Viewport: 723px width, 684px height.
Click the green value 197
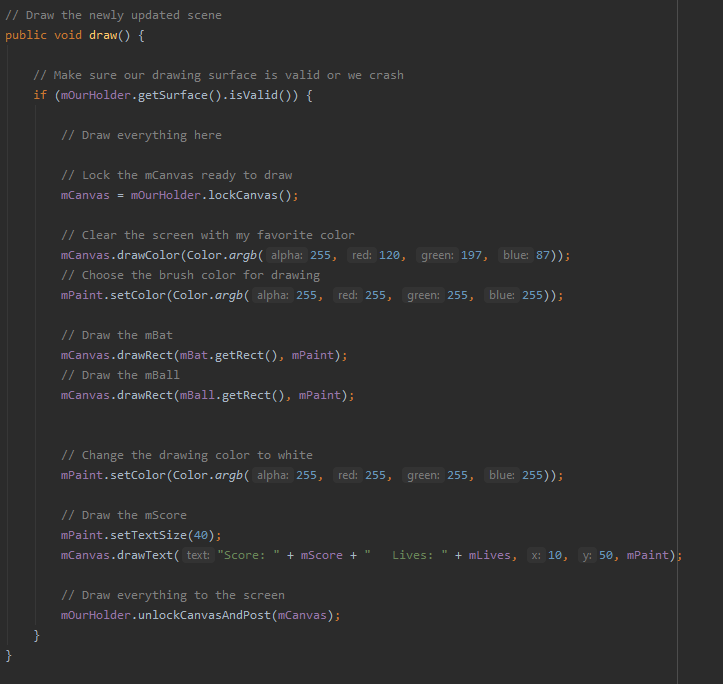471,255
